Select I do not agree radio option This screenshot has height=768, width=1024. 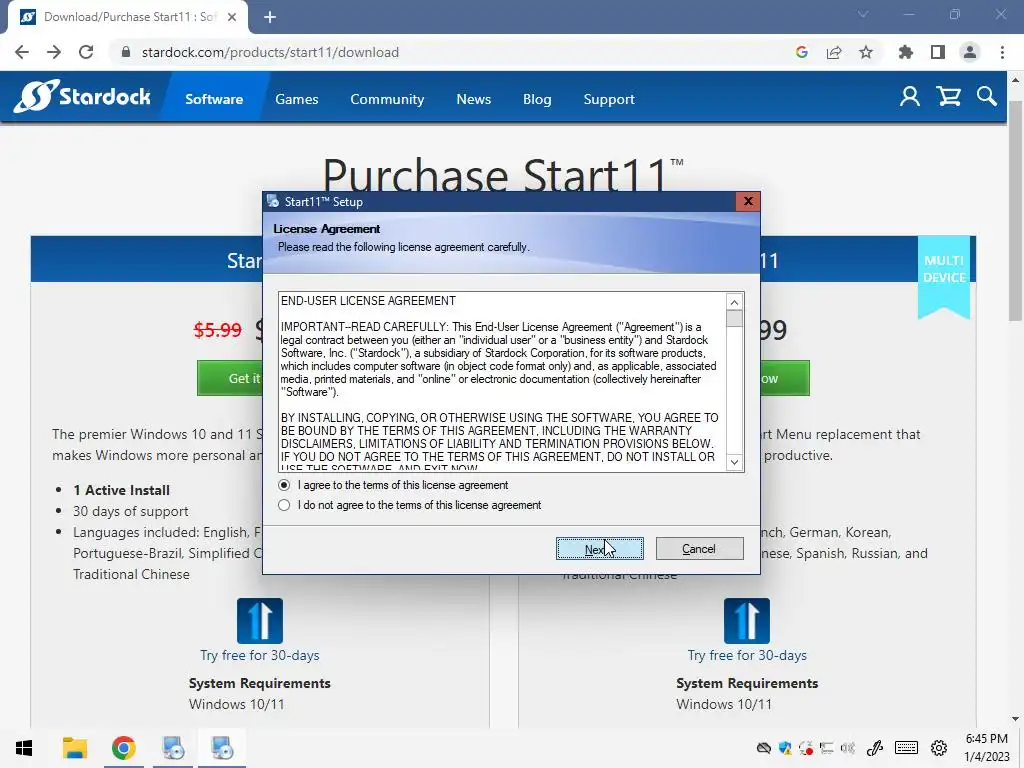coord(284,505)
